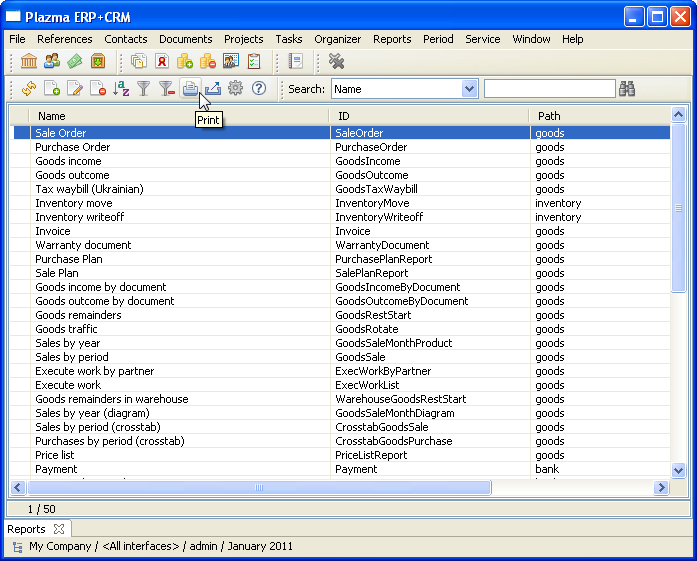Click the add new record icon
The height and width of the screenshot is (561, 697).
52,89
